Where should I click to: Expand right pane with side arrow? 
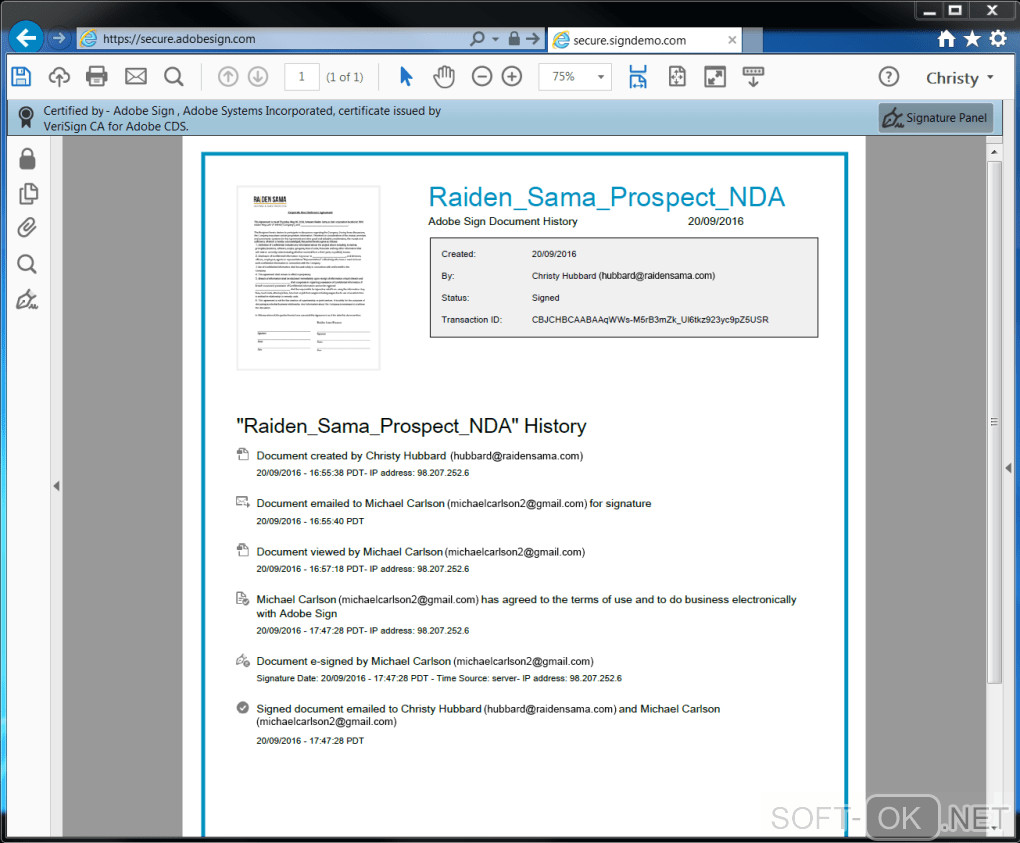tap(1008, 468)
